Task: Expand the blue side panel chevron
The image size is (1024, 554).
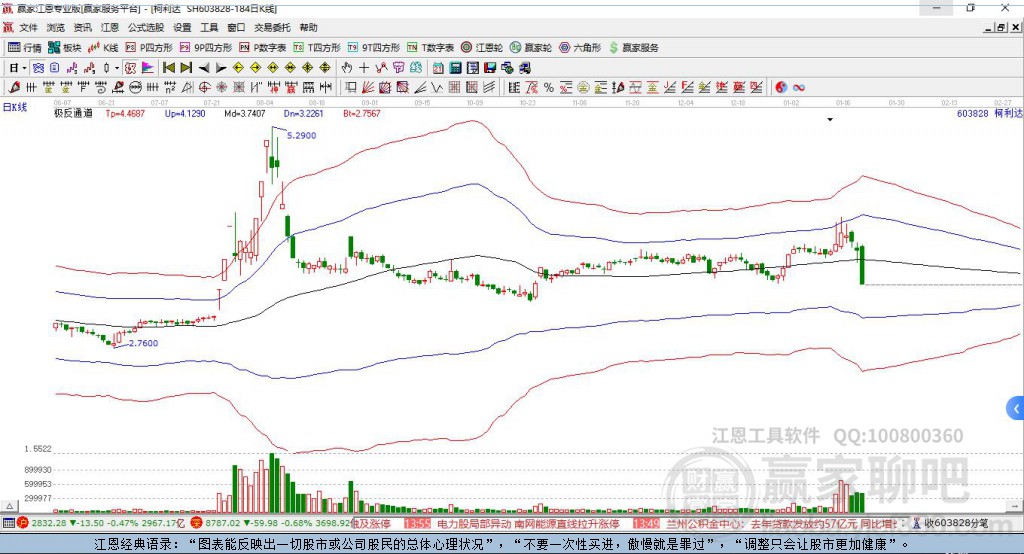Action: coord(1016,410)
